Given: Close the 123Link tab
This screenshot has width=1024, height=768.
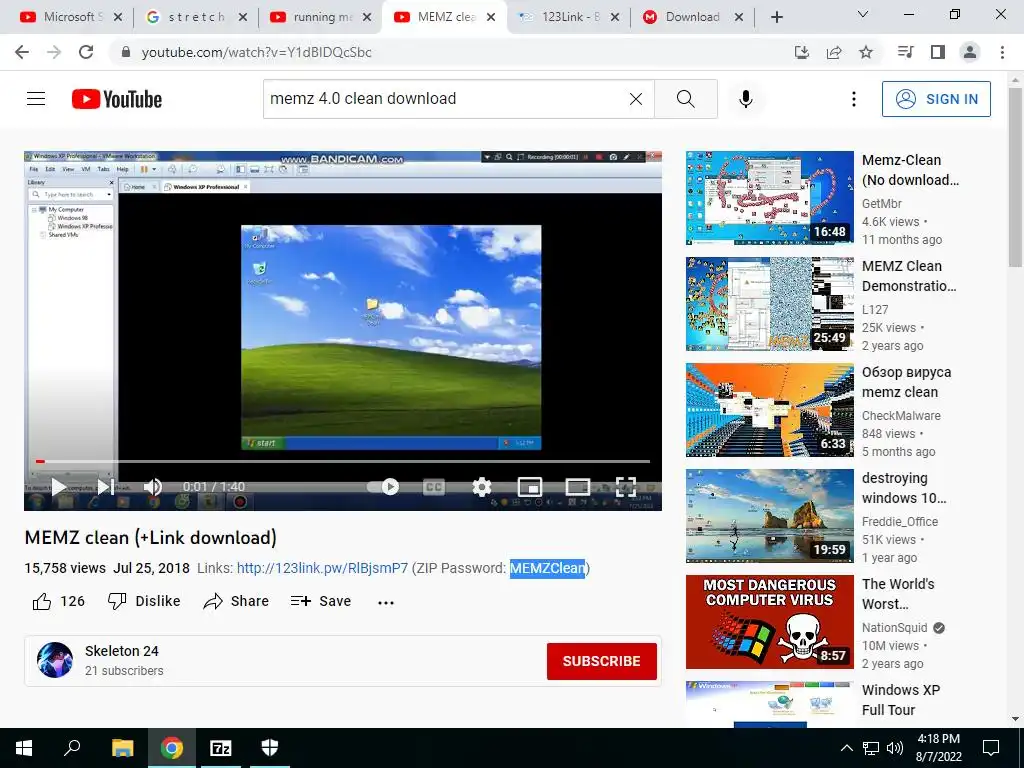Looking at the screenshot, I should [x=615, y=18].
